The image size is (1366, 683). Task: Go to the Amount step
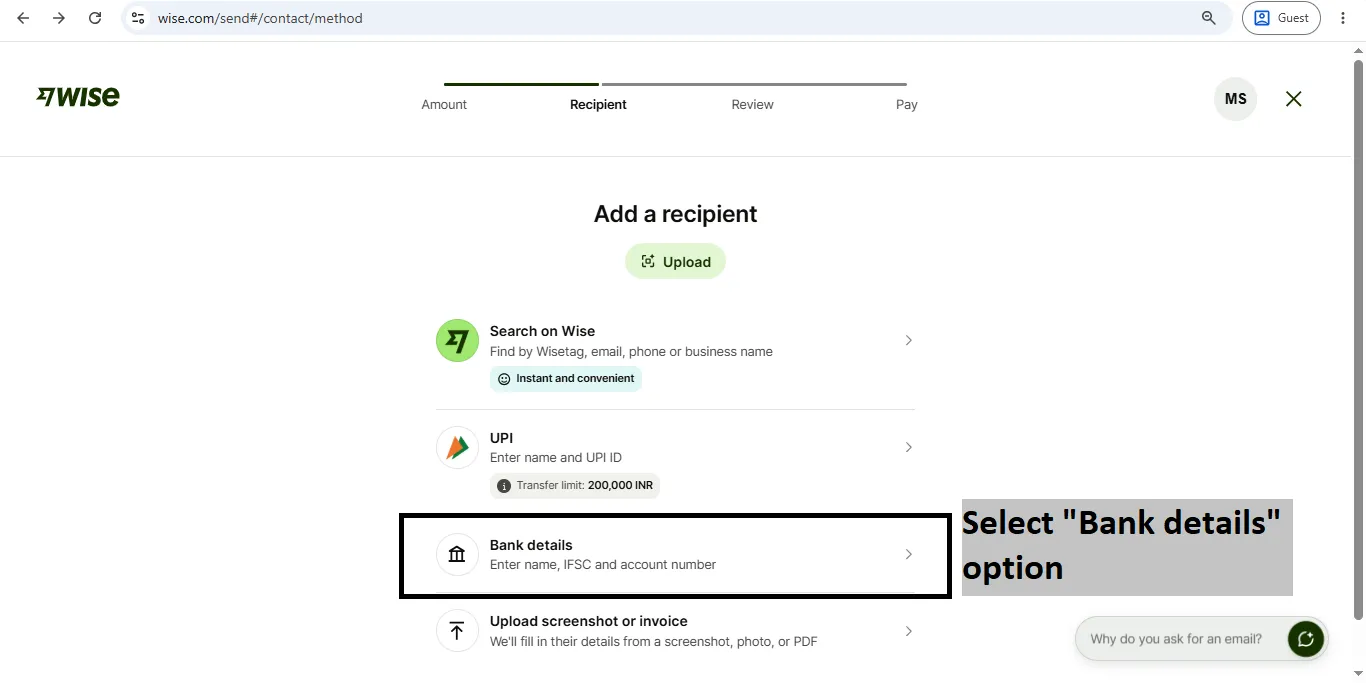coord(444,104)
